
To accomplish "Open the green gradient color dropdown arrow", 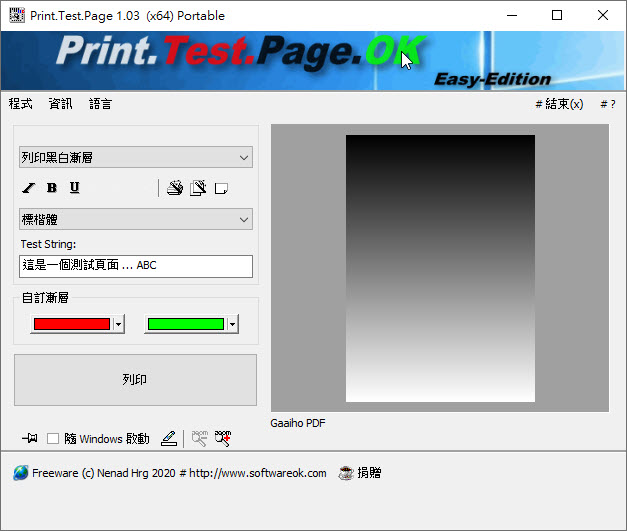I will (x=232, y=324).
